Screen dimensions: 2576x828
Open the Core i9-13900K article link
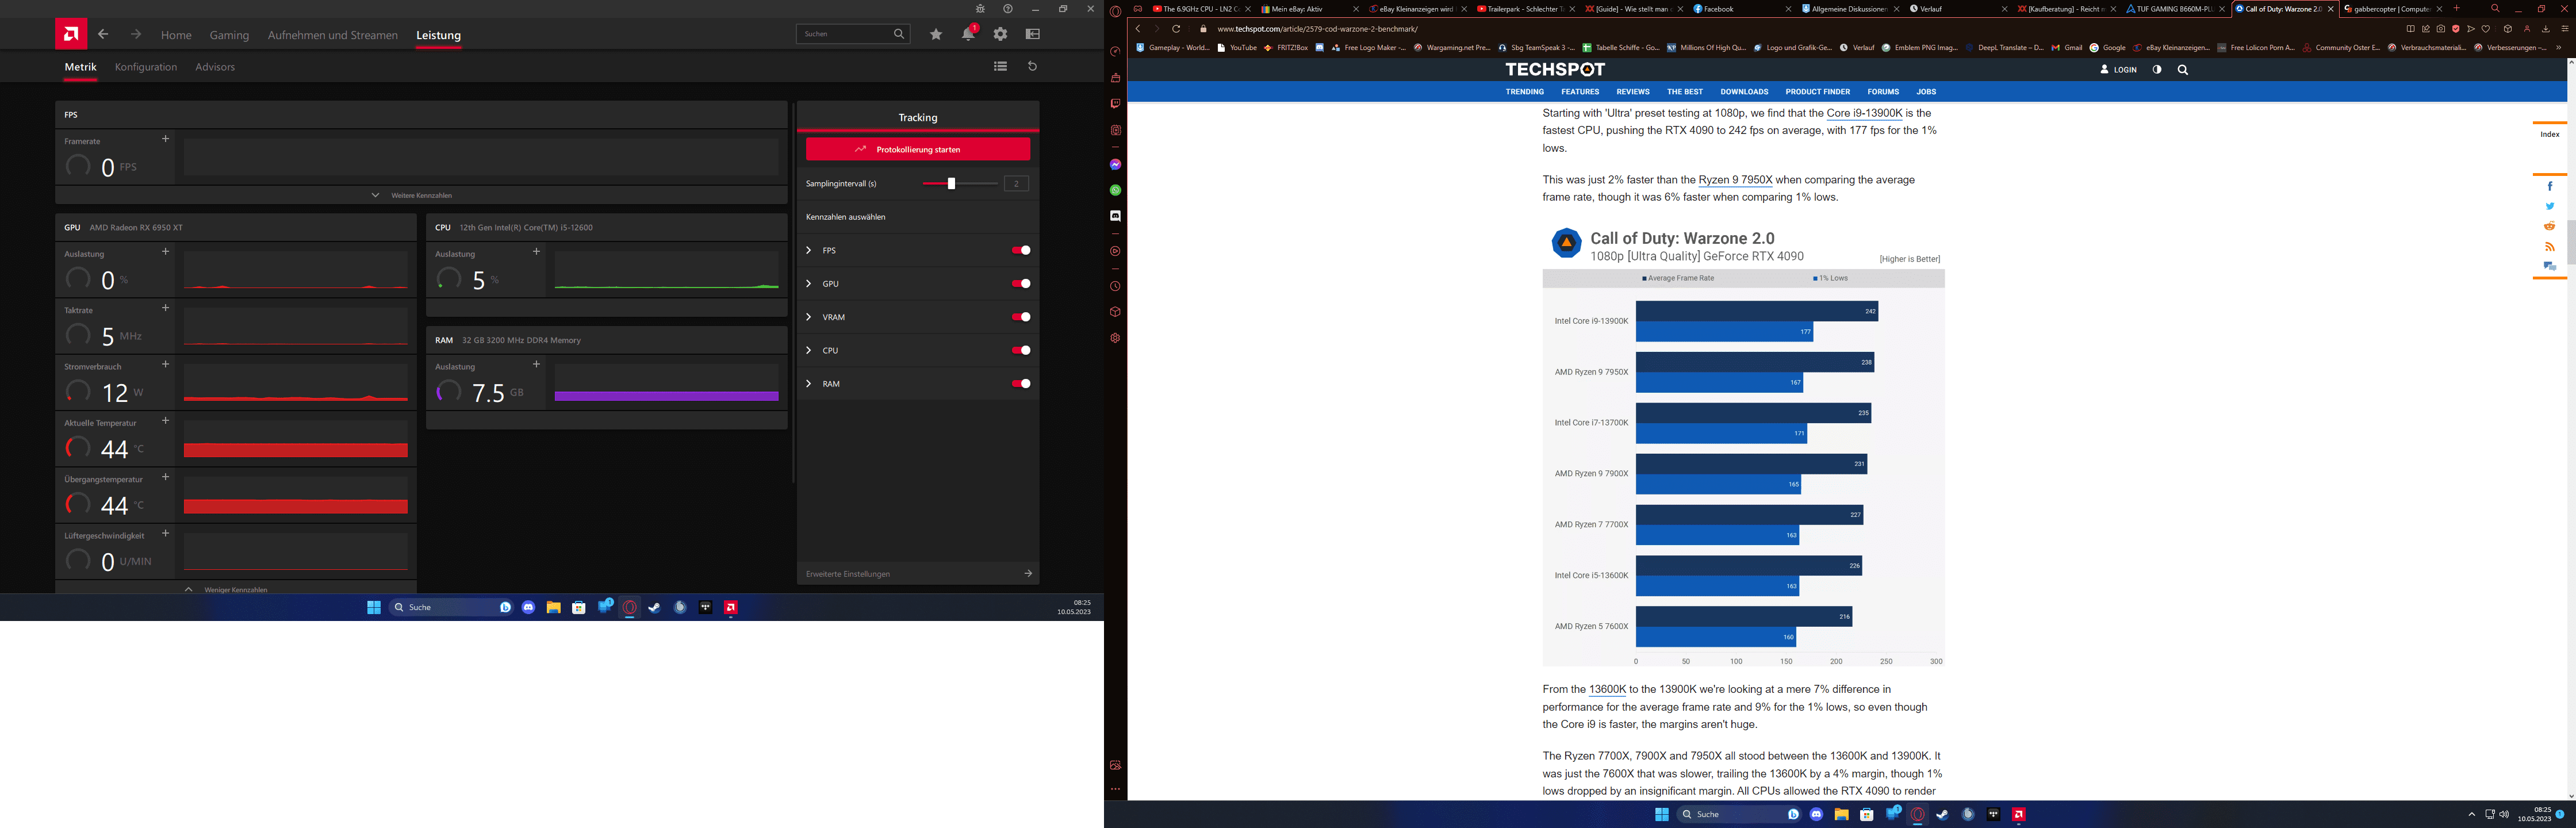tap(1865, 113)
